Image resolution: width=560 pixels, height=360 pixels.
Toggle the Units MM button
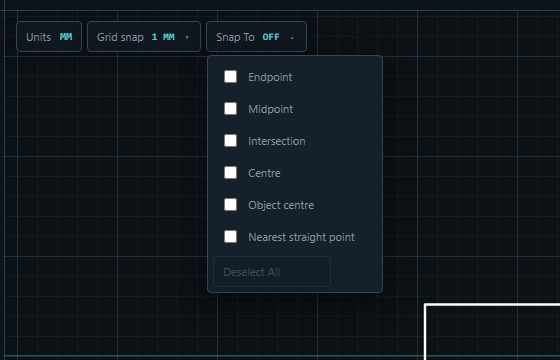(x=49, y=37)
